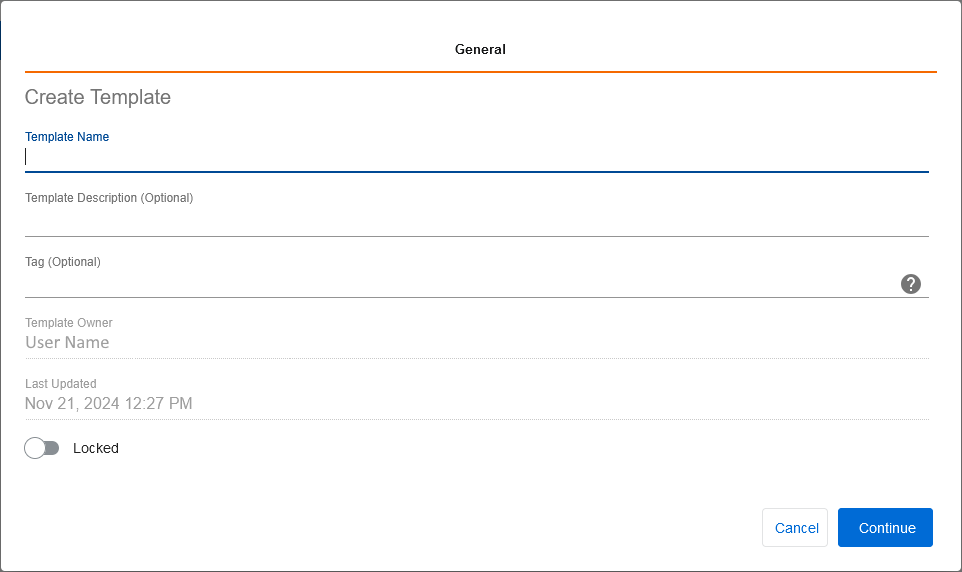
Task: Click the Template Description (Optional) label
Action: pyautogui.click(x=109, y=198)
